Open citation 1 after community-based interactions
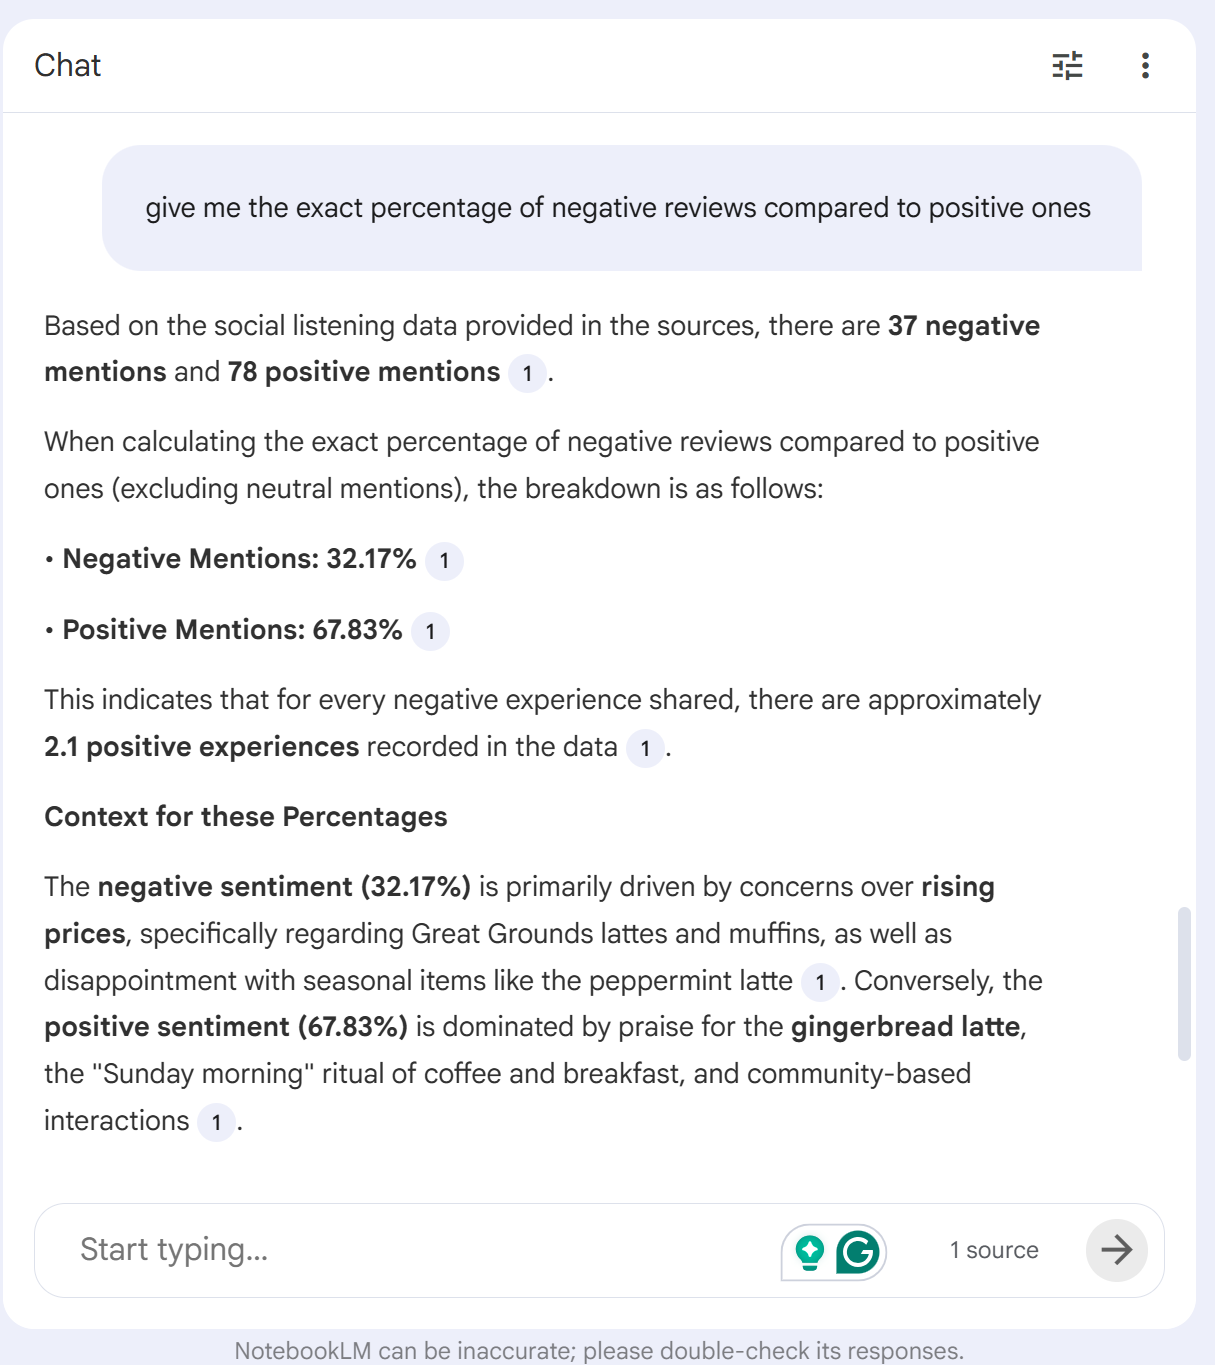 [216, 1123]
